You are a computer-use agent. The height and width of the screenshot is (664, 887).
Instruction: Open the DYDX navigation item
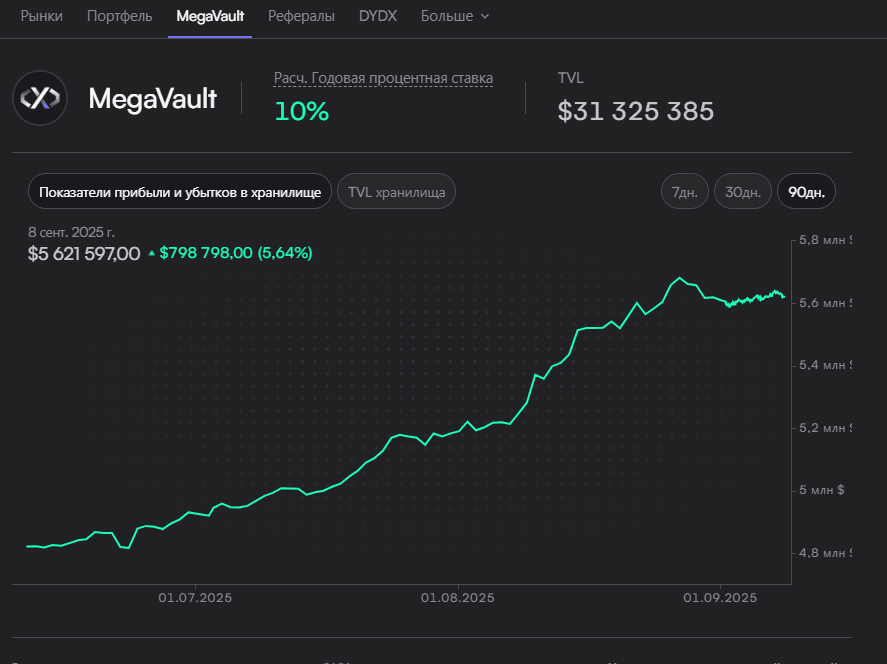coord(378,17)
